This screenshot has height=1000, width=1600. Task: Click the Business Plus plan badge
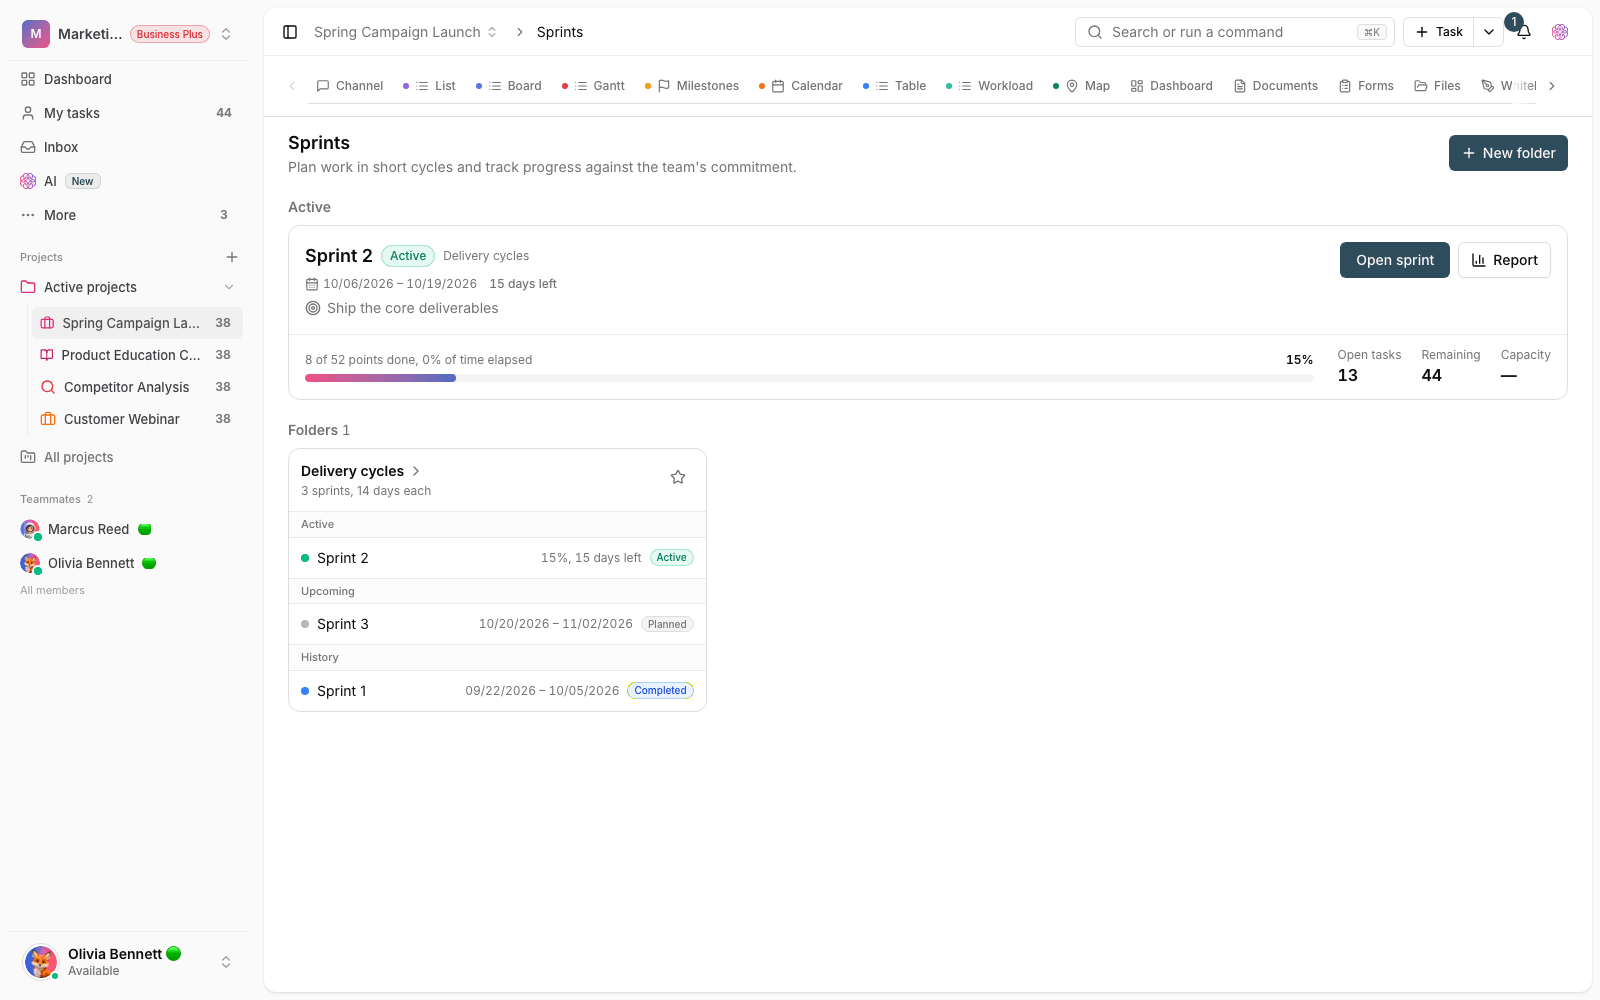[170, 34]
